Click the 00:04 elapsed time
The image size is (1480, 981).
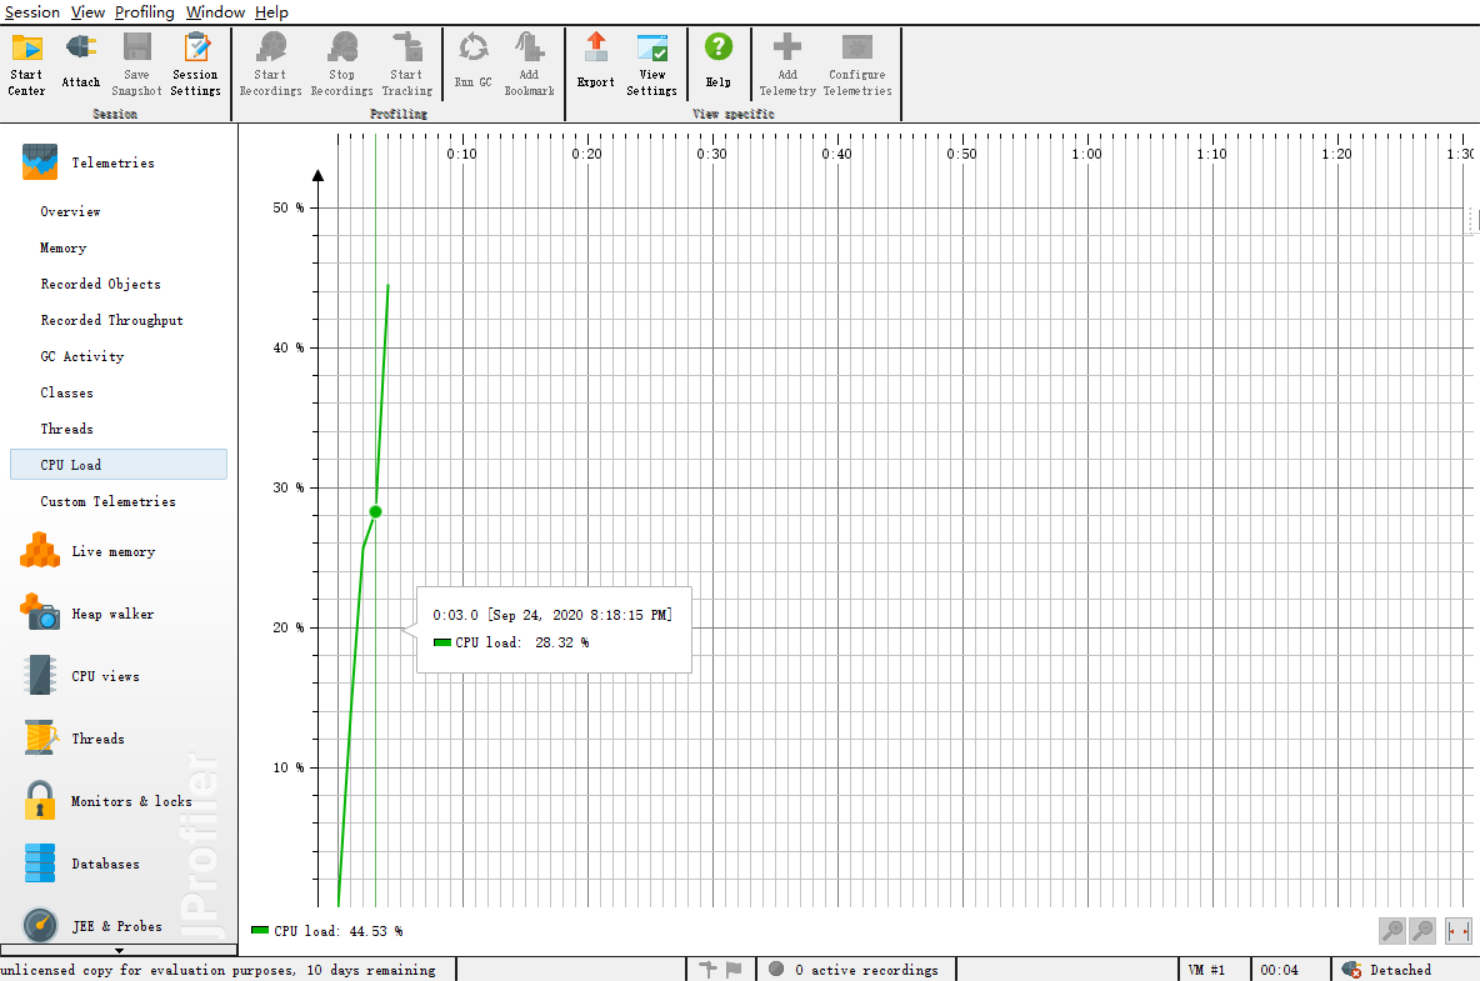1279,969
